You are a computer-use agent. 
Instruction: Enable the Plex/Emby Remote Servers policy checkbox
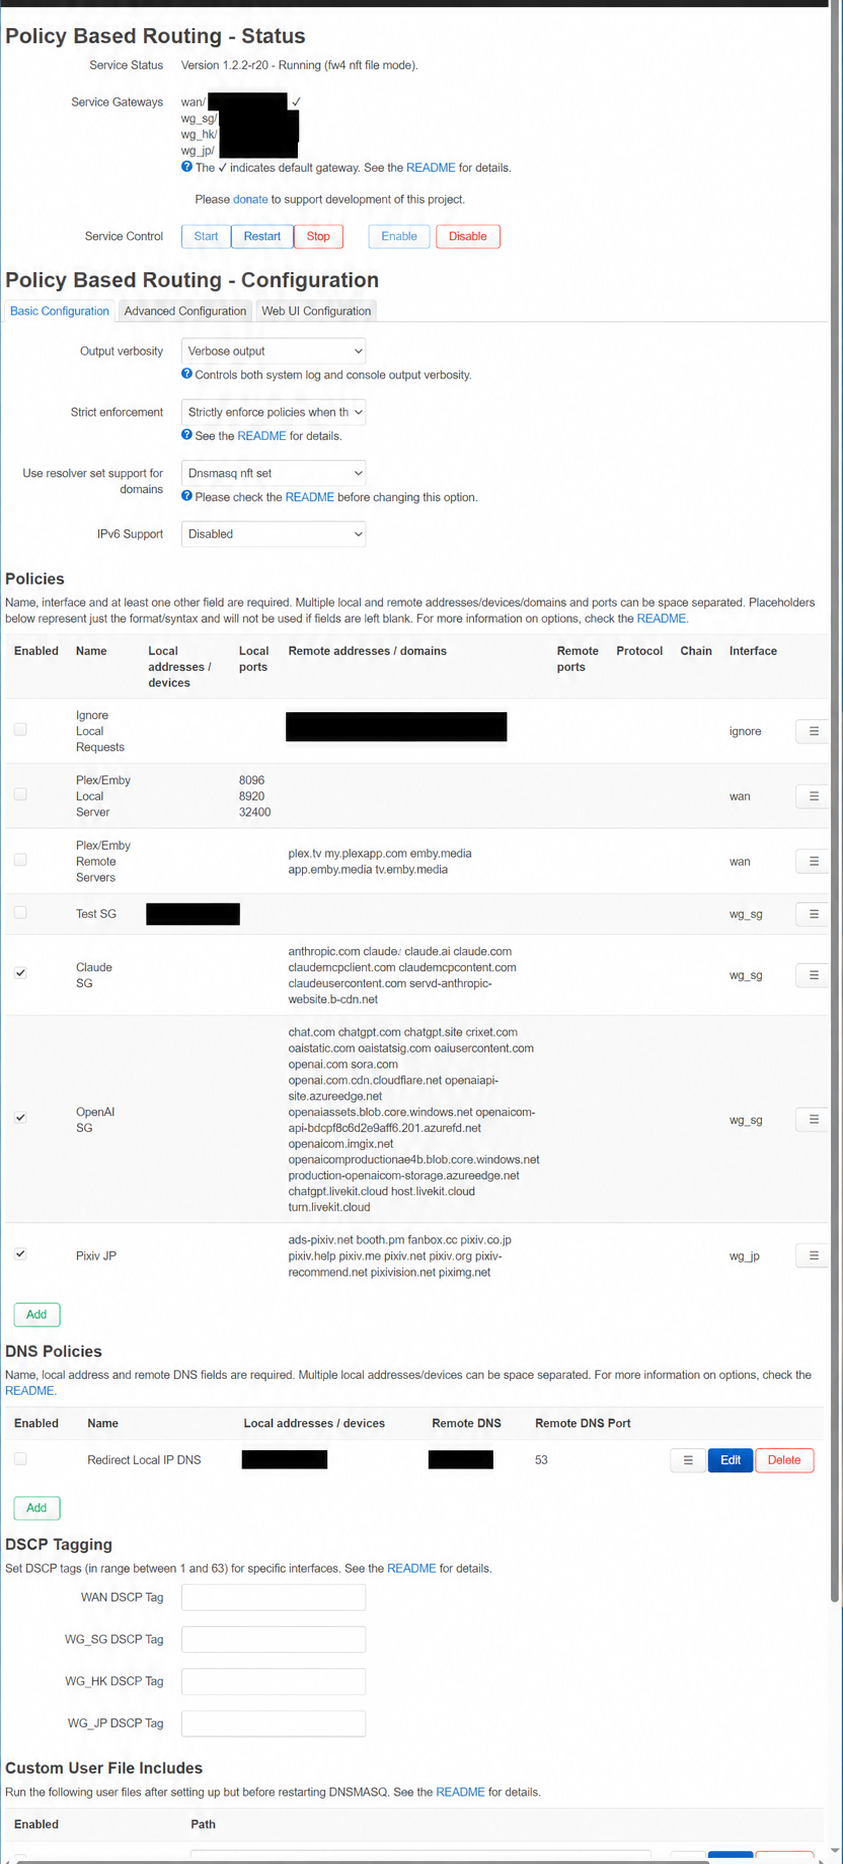coord(20,859)
